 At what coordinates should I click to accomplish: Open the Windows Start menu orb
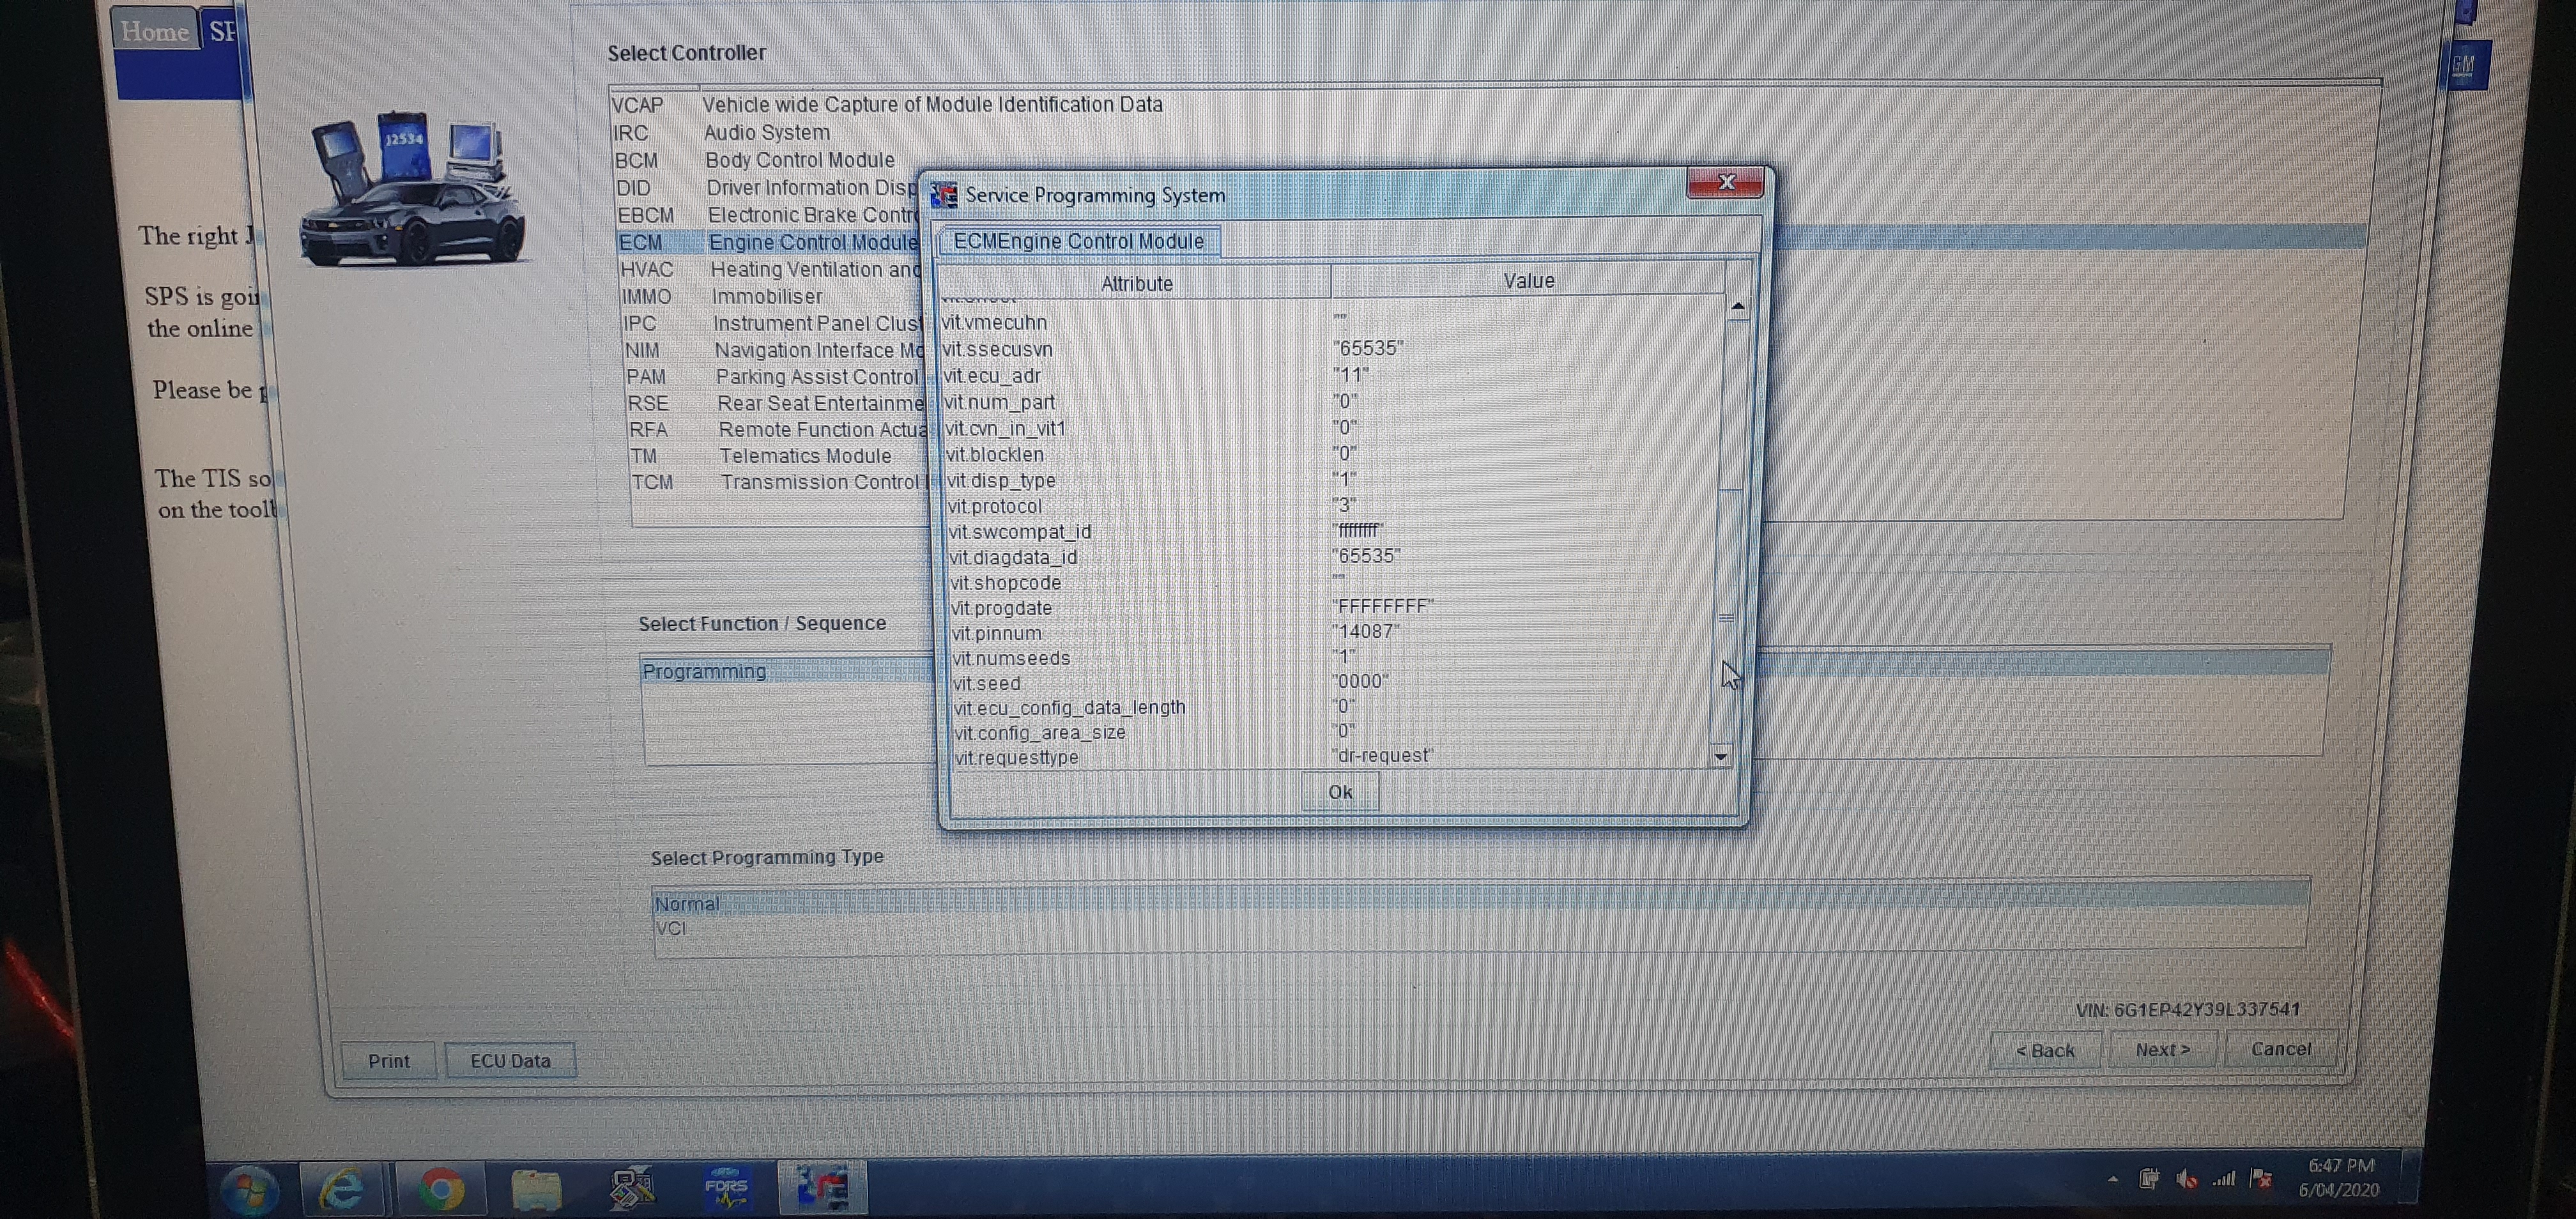point(249,1190)
